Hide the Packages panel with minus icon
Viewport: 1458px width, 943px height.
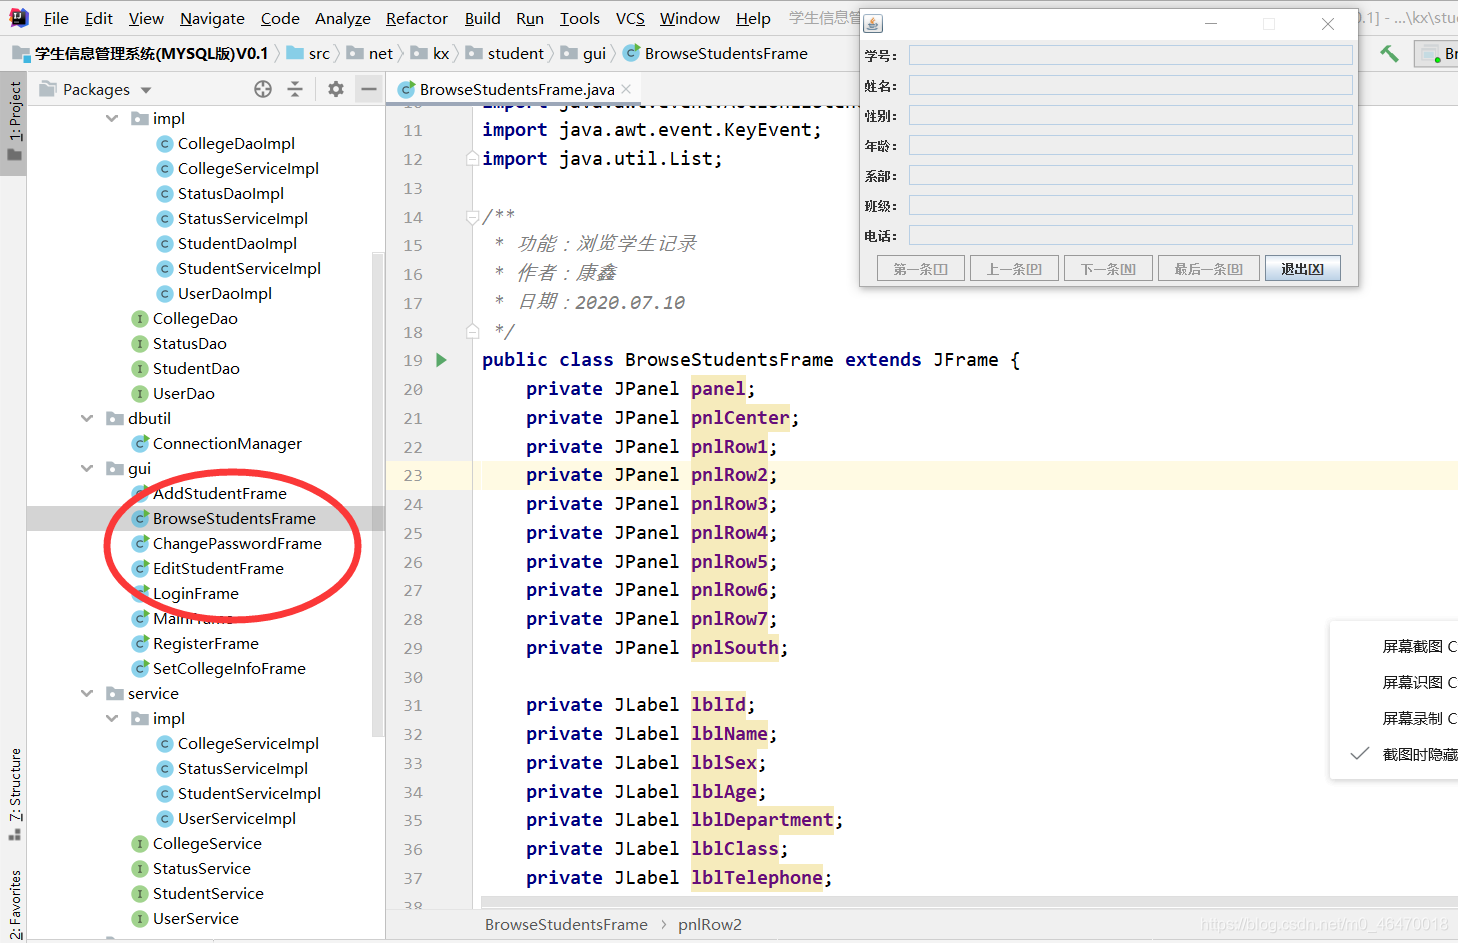tap(369, 89)
